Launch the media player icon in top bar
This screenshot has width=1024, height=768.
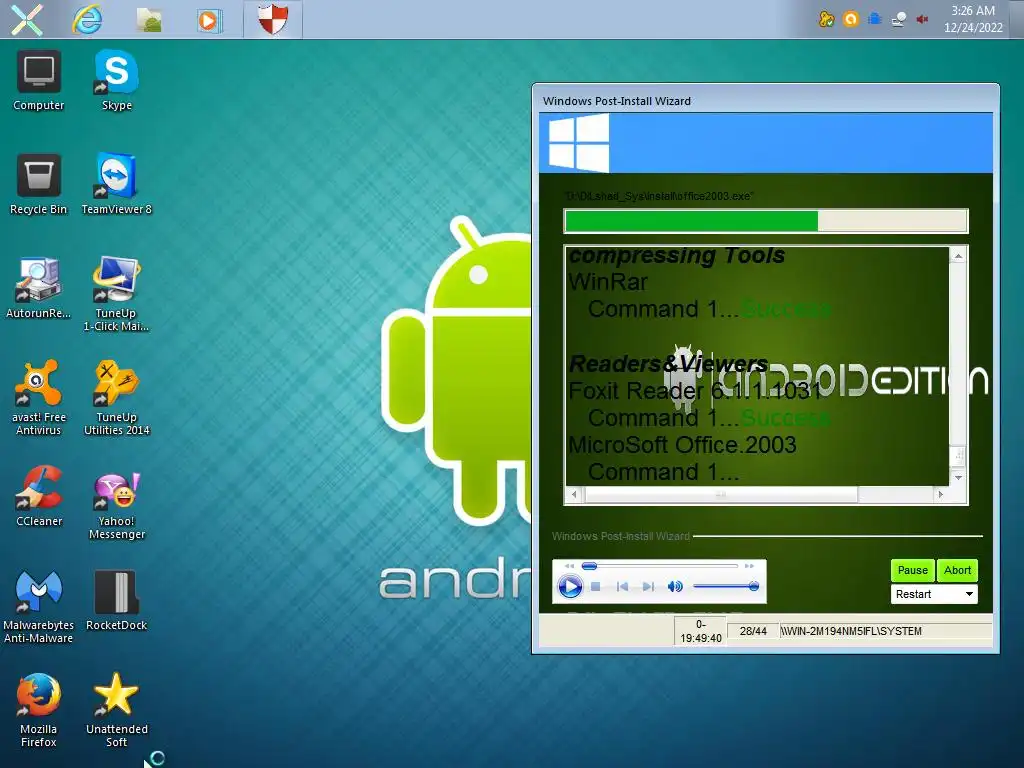coord(209,20)
